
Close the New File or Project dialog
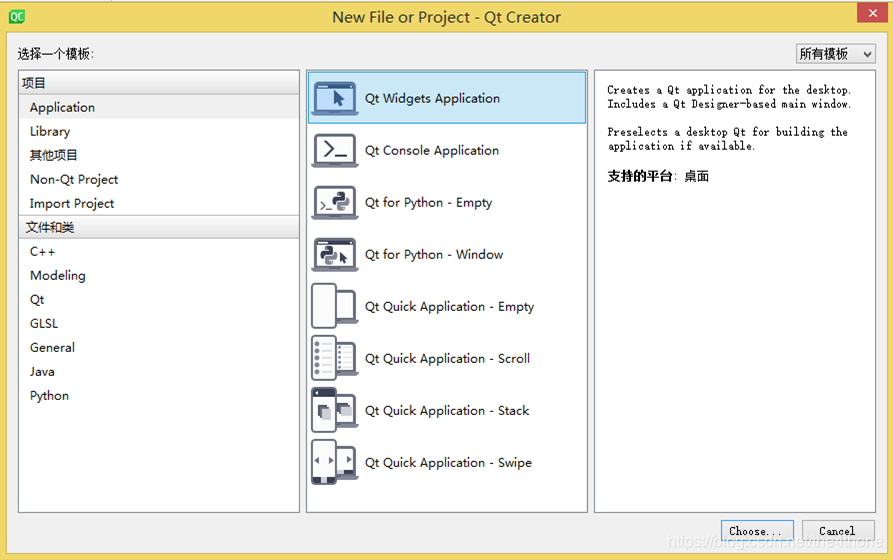(872, 13)
